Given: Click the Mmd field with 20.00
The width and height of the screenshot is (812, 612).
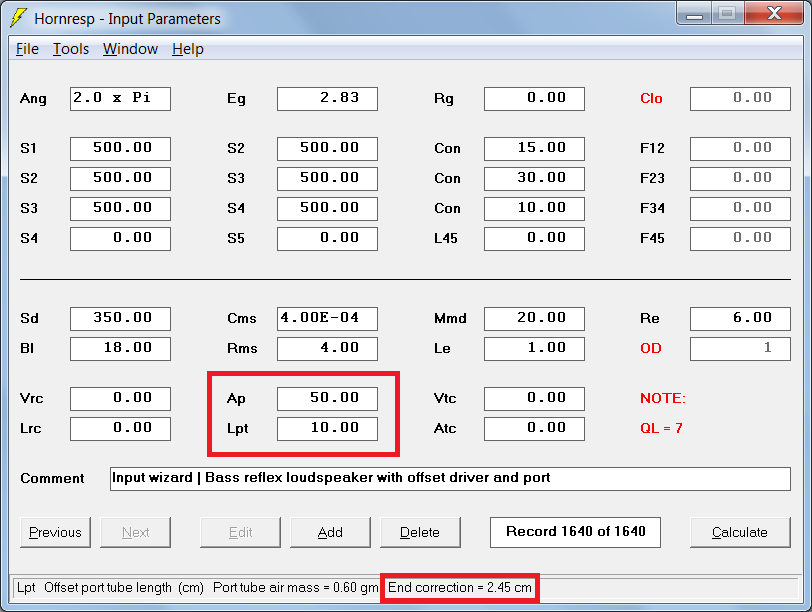Looking at the screenshot, I should point(534,318).
